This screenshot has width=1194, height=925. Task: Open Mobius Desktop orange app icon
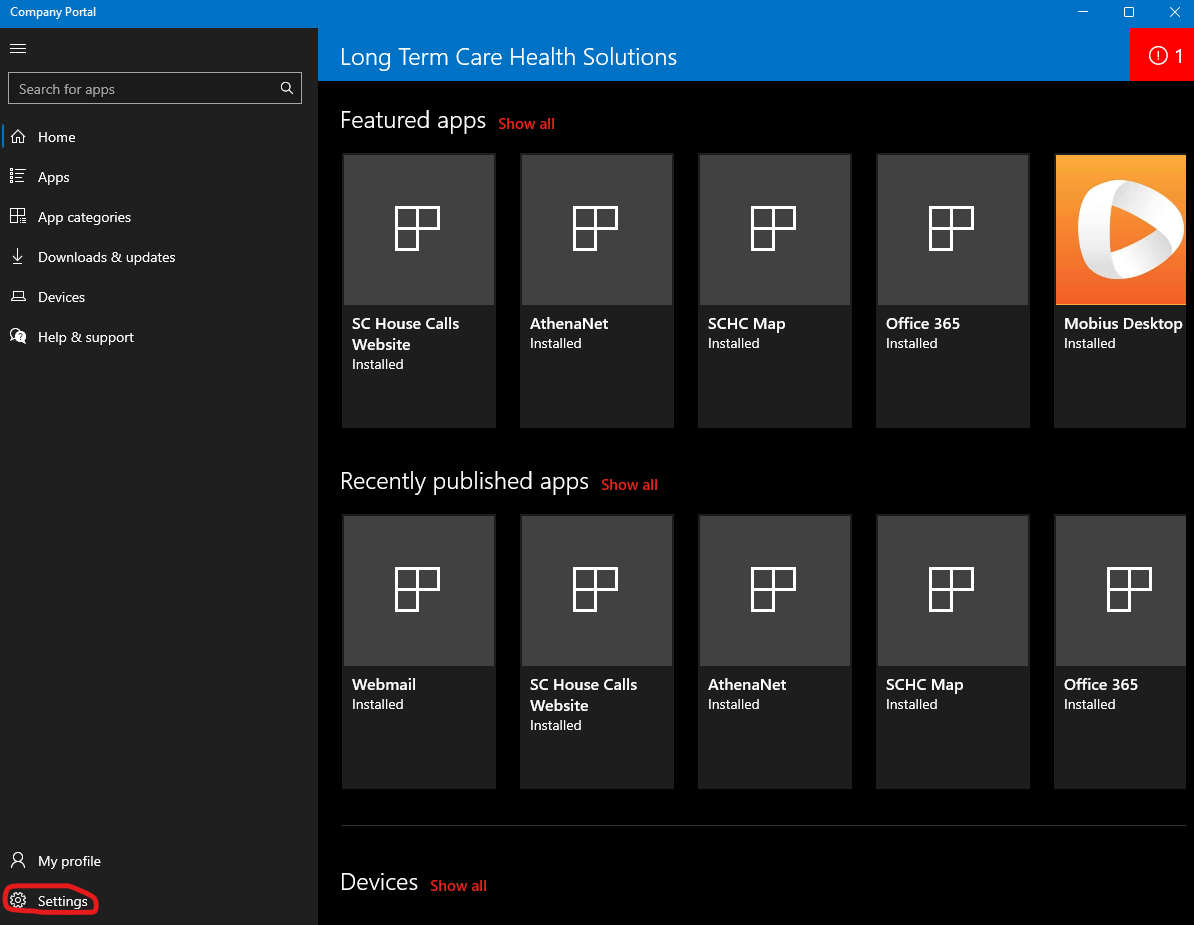1121,229
